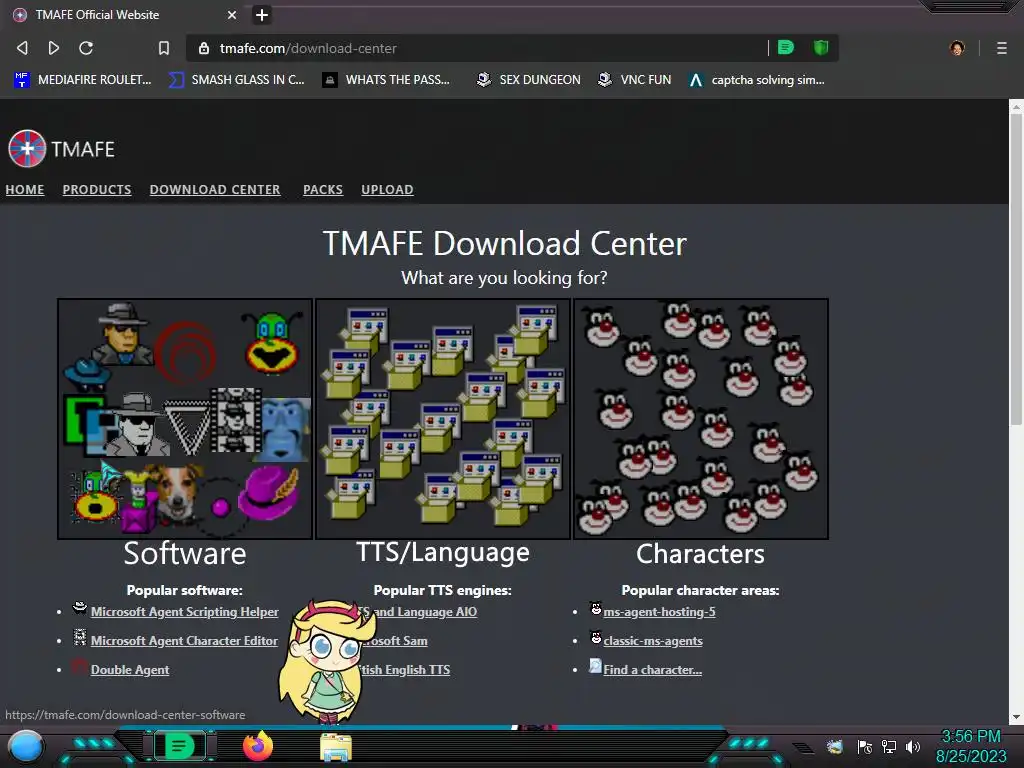Open the Find a character... link
Viewport: 1024px width, 768px height.
pyautogui.click(x=652, y=669)
